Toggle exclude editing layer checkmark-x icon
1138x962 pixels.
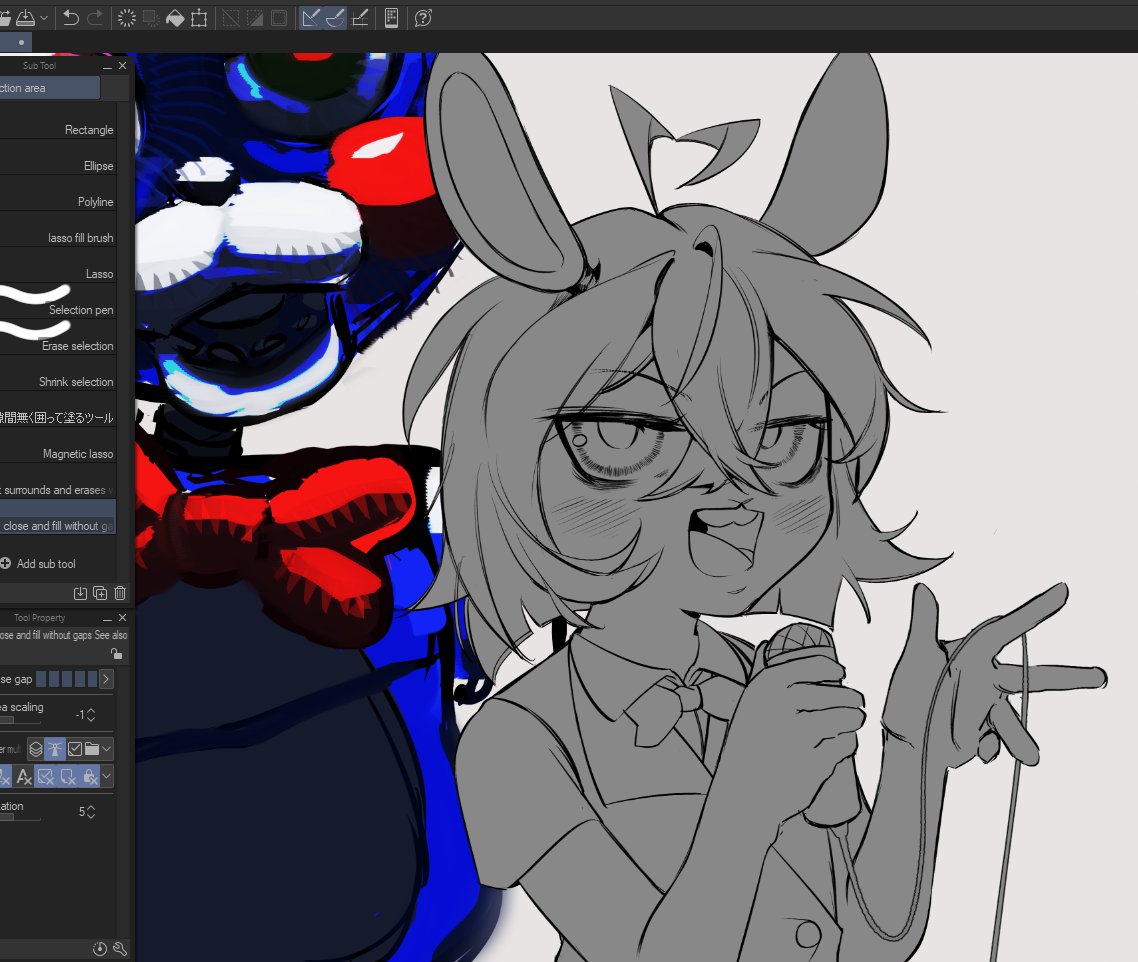coord(45,776)
